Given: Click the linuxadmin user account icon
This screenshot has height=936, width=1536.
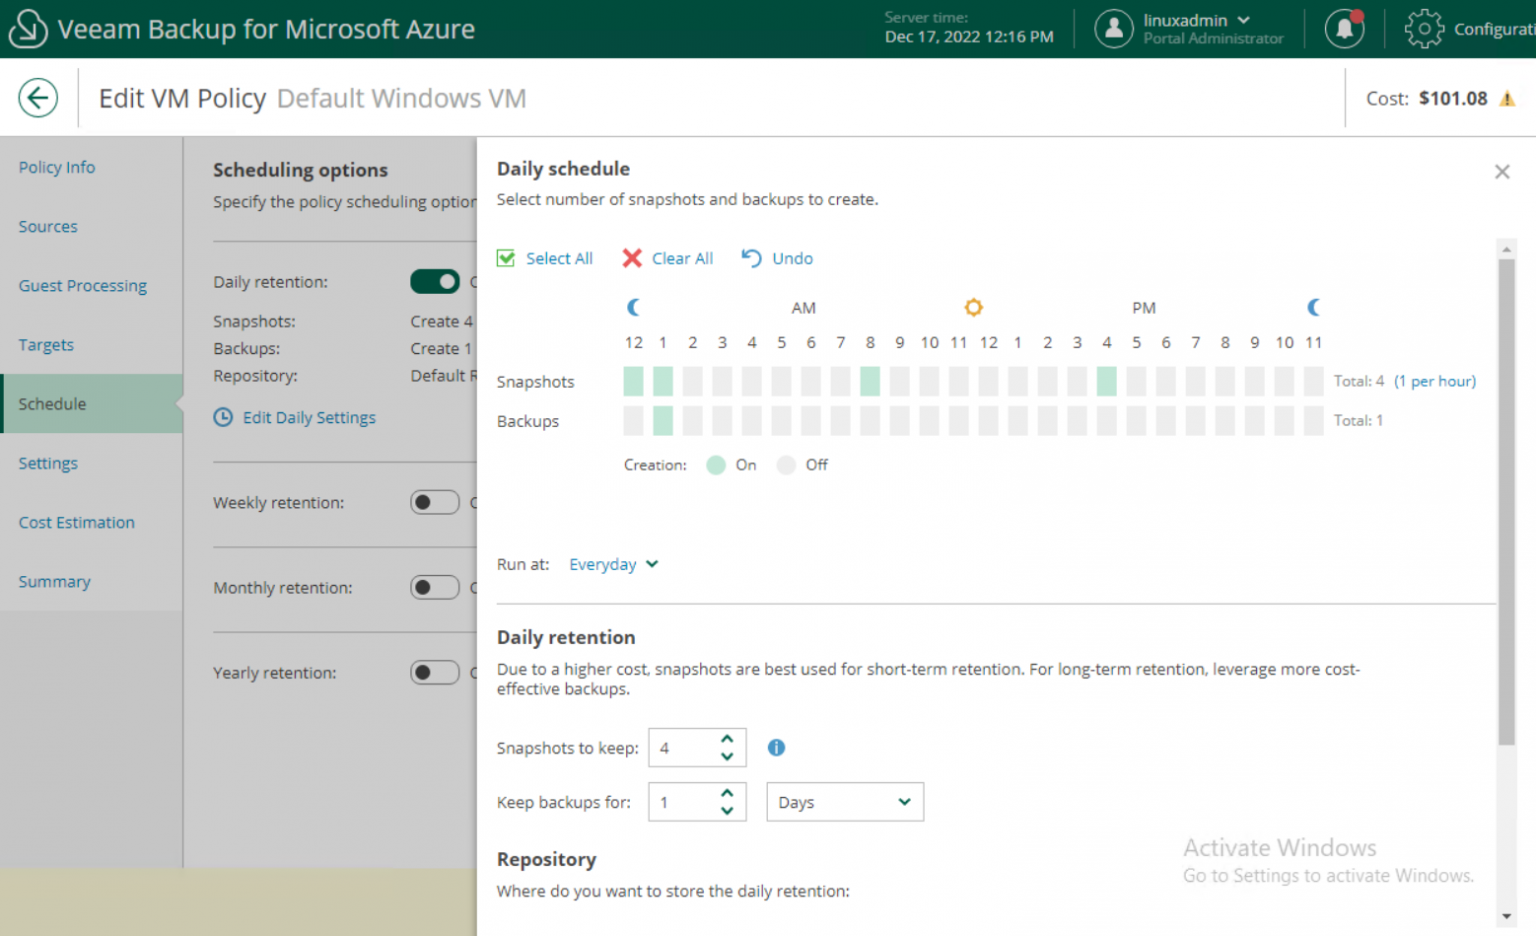Looking at the screenshot, I should click(x=1114, y=29).
